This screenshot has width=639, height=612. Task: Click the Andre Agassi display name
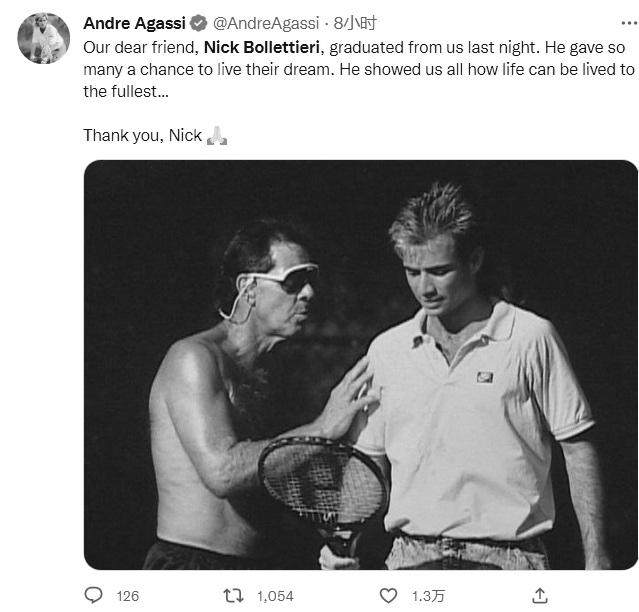point(133,23)
